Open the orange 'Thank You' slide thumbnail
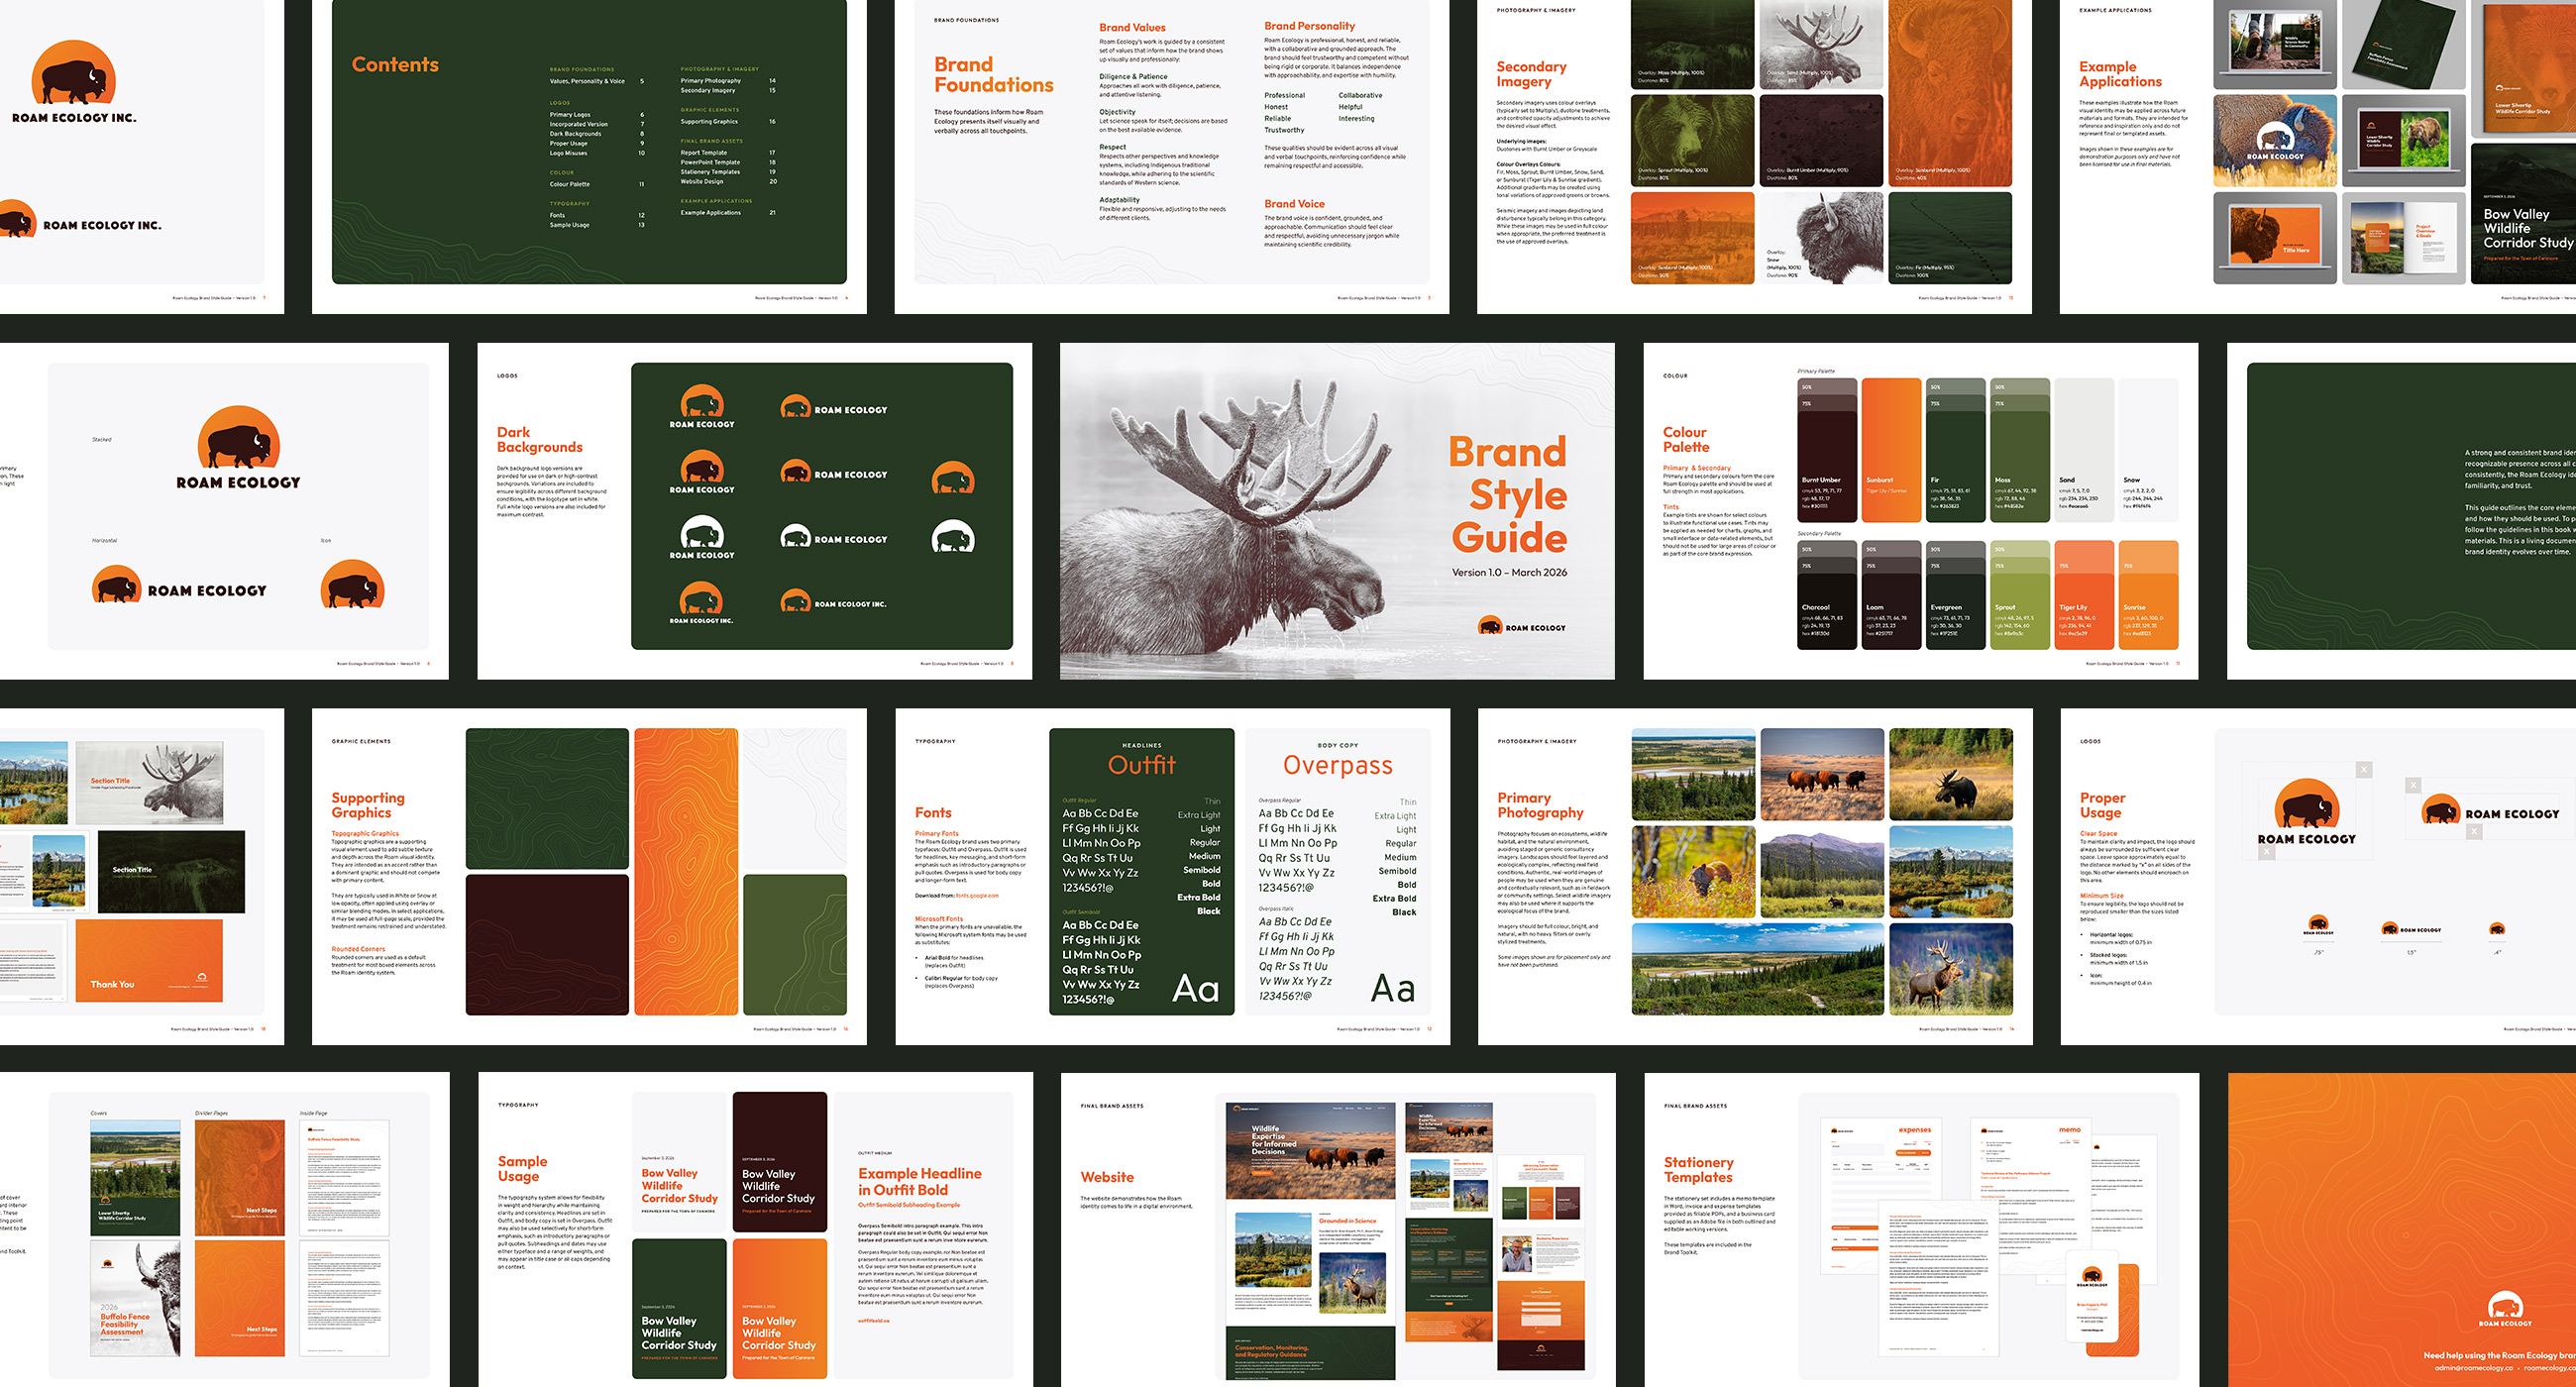 149,961
